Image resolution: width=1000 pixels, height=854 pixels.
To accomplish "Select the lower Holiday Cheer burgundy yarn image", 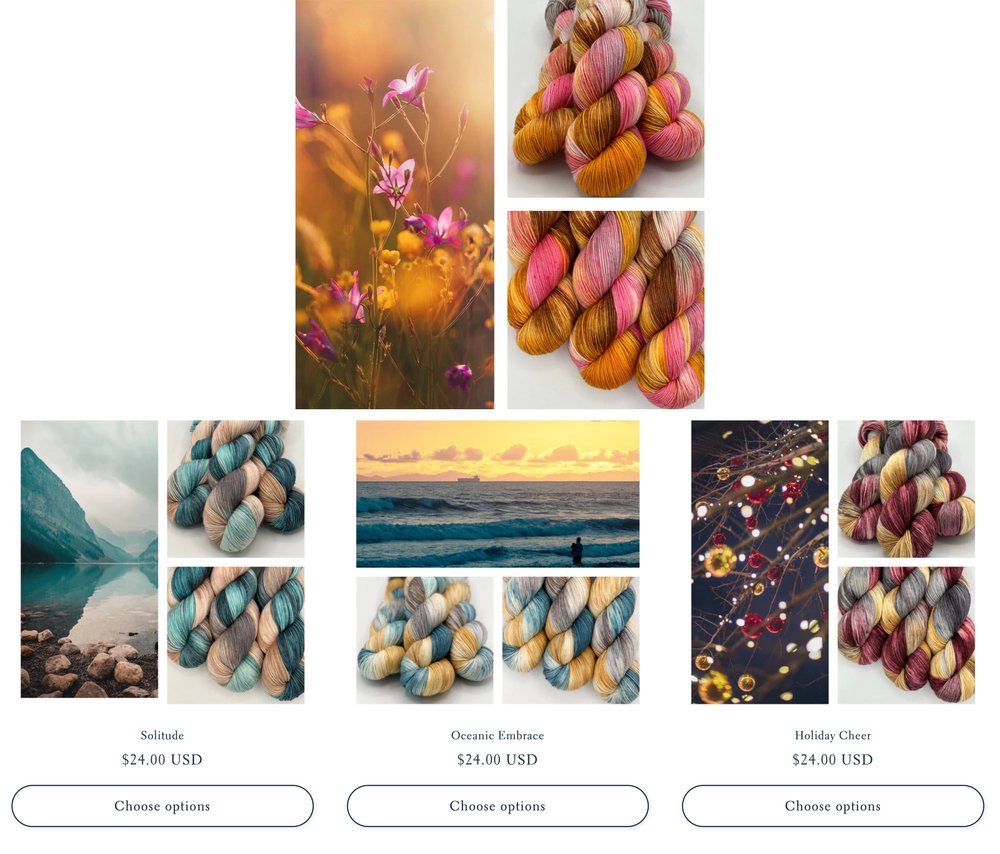I will pyautogui.click(x=906, y=635).
